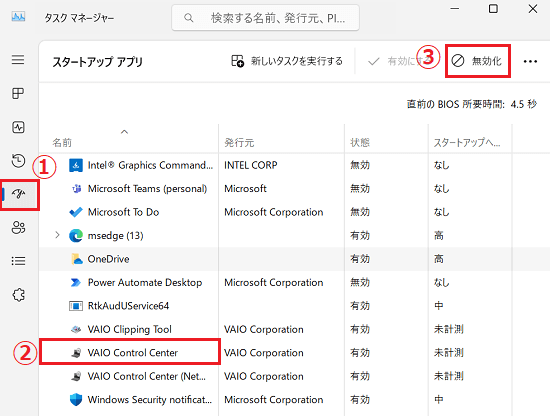Select the Power Automate Desktop row

294,282
